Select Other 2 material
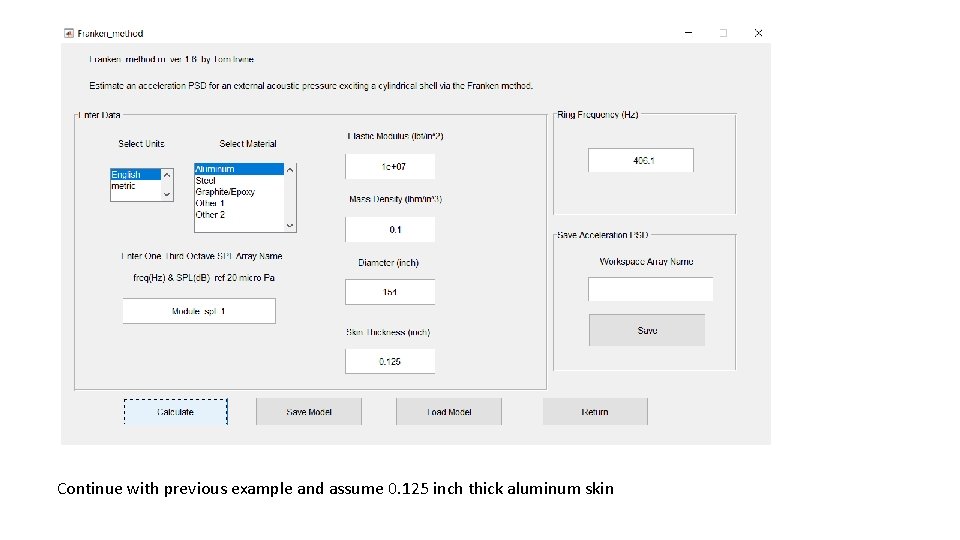The width and height of the screenshot is (960, 540). click(239, 215)
